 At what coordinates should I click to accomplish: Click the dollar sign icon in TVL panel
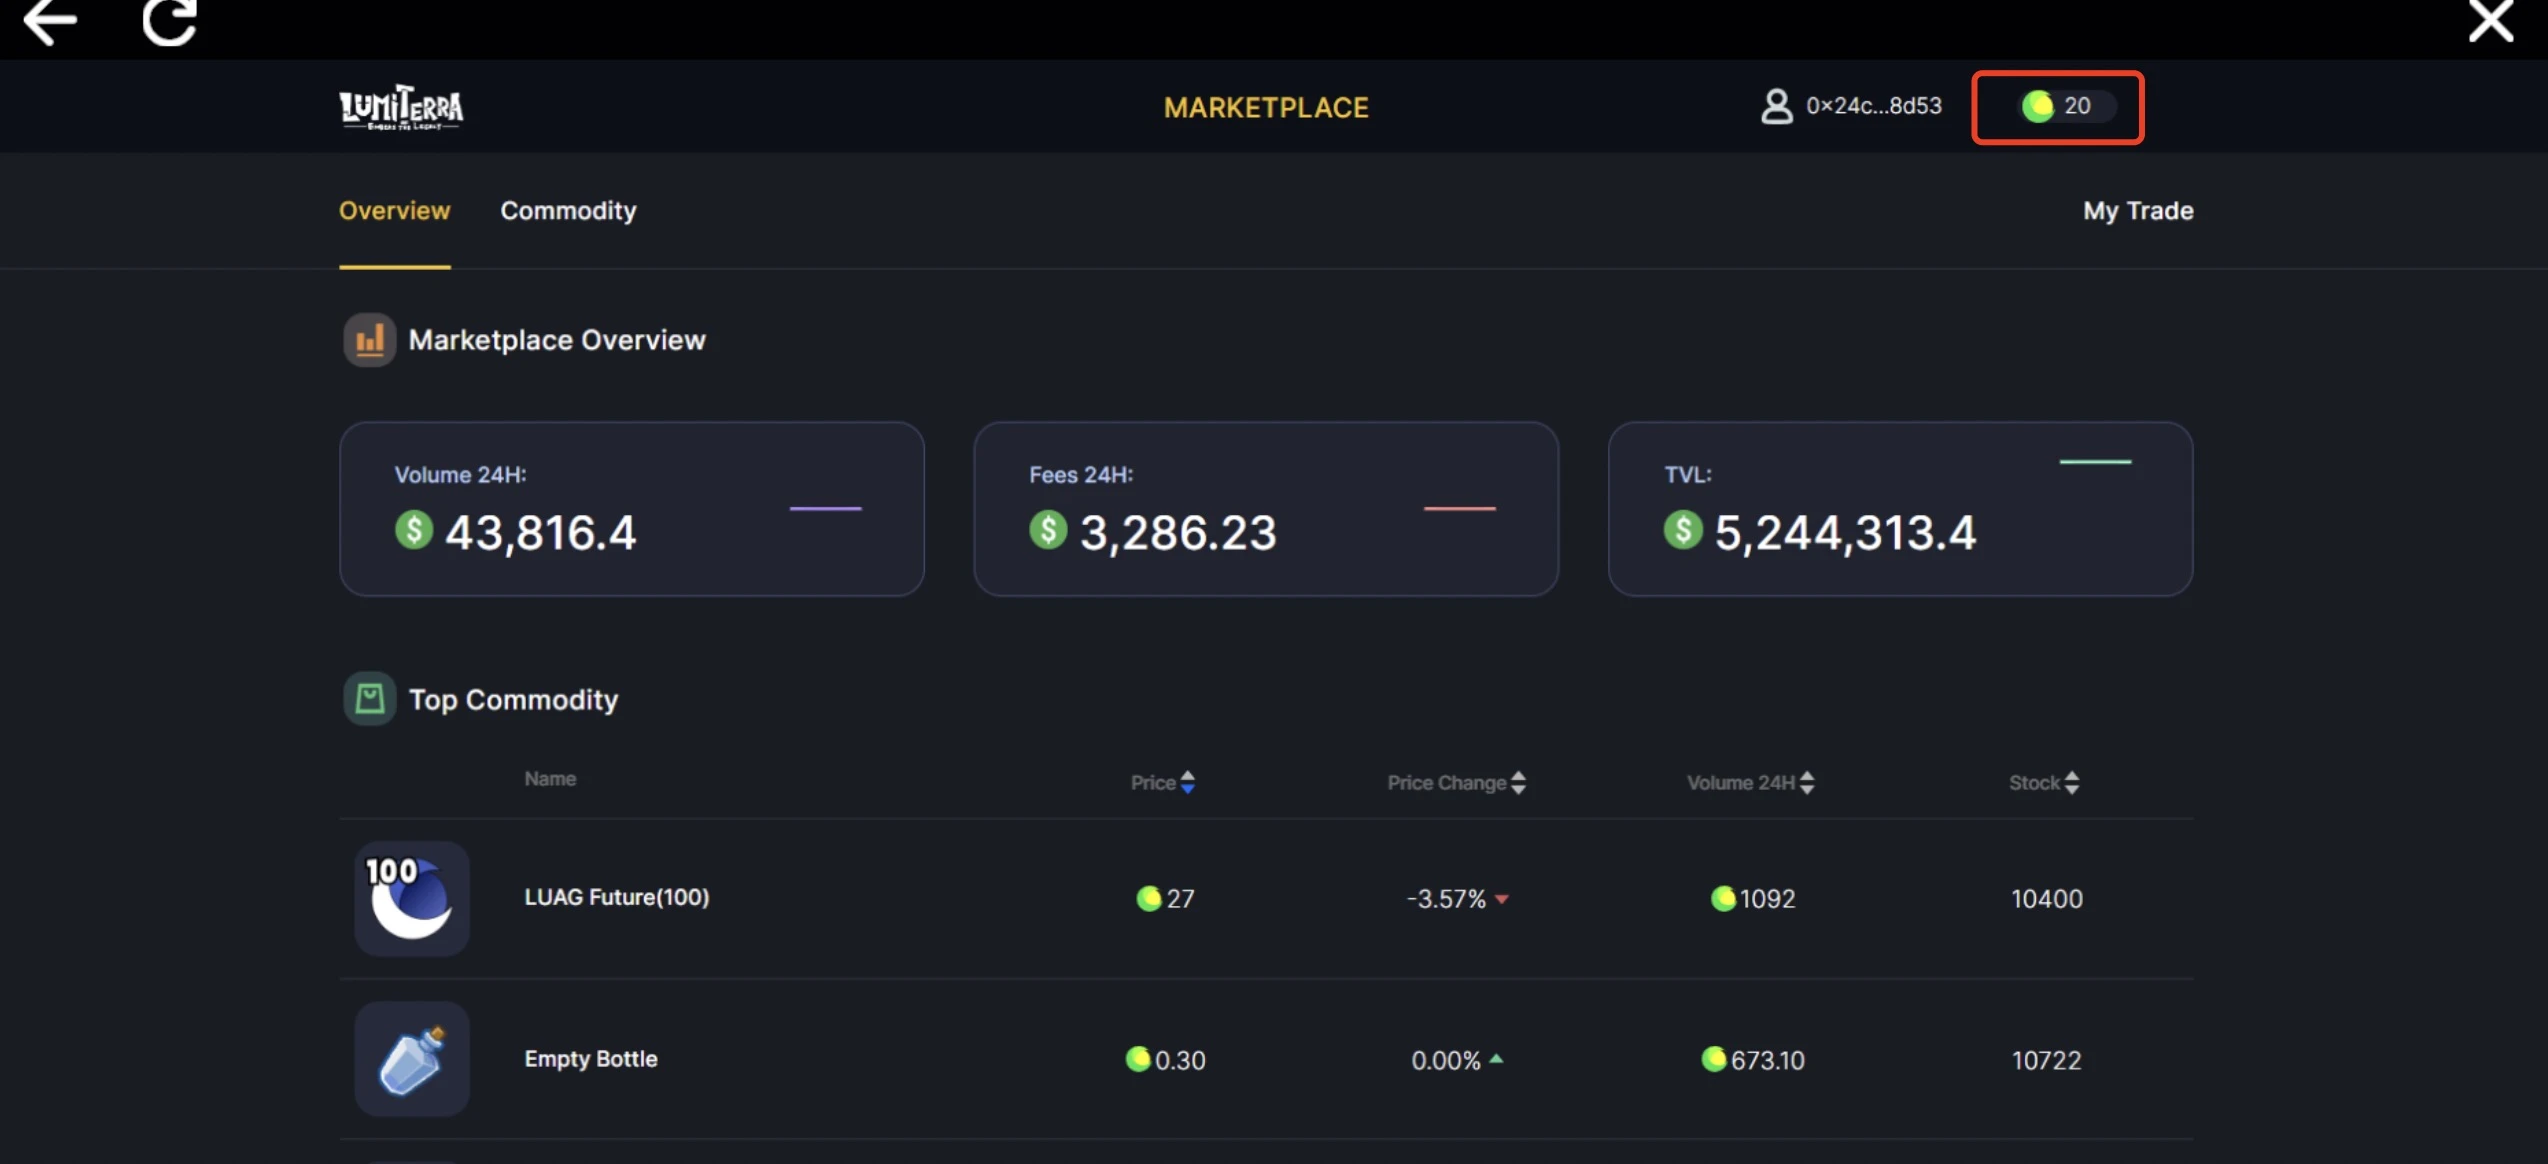point(1685,532)
